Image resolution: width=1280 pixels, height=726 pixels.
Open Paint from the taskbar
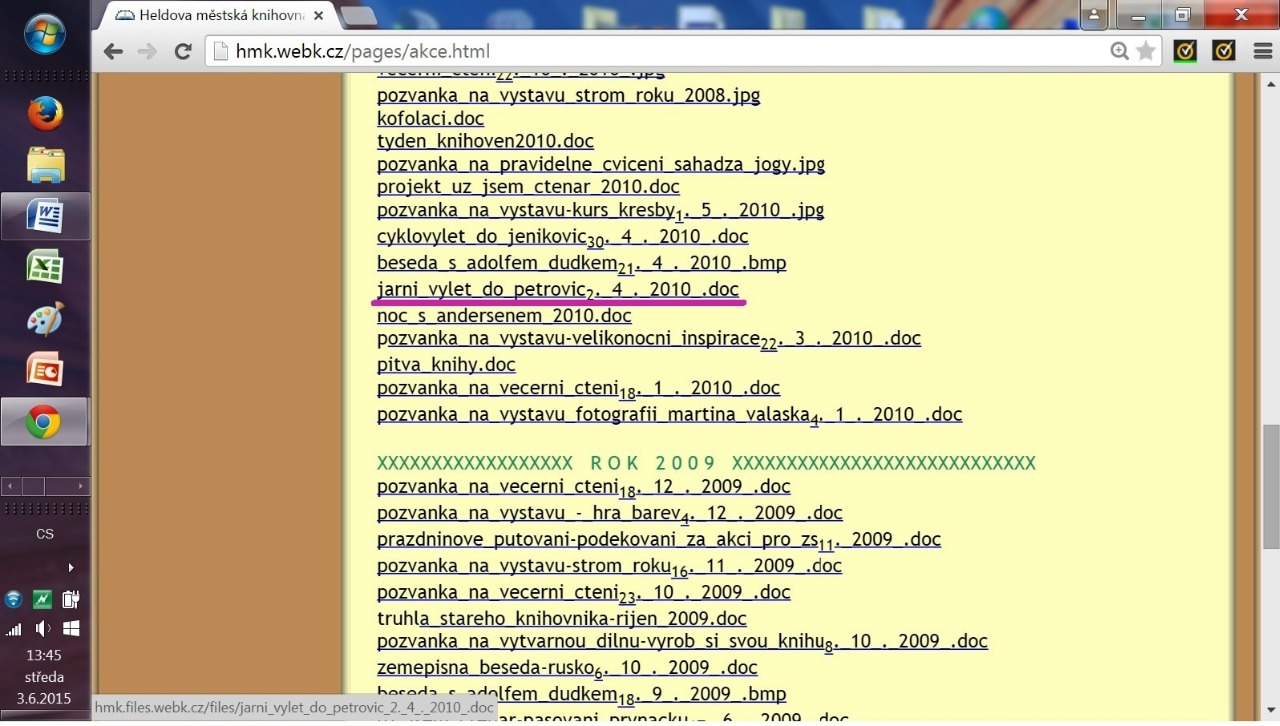tap(45, 319)
